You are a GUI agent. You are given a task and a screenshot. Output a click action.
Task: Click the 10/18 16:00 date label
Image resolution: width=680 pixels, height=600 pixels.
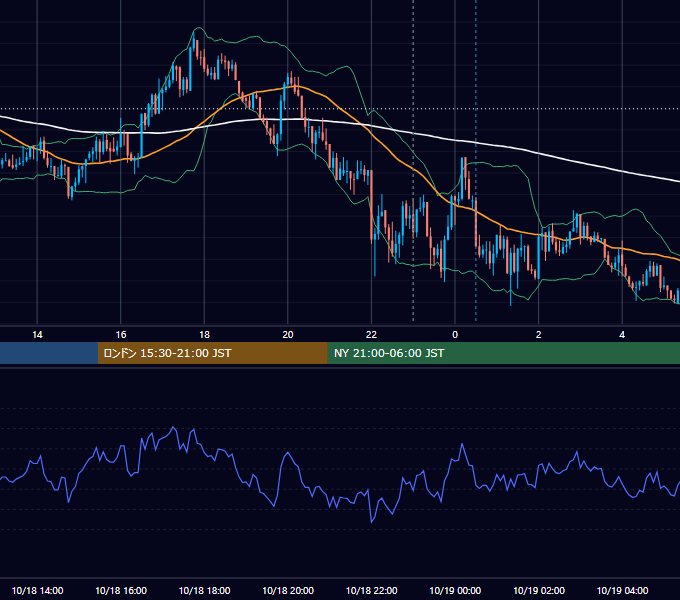[121, 590]
